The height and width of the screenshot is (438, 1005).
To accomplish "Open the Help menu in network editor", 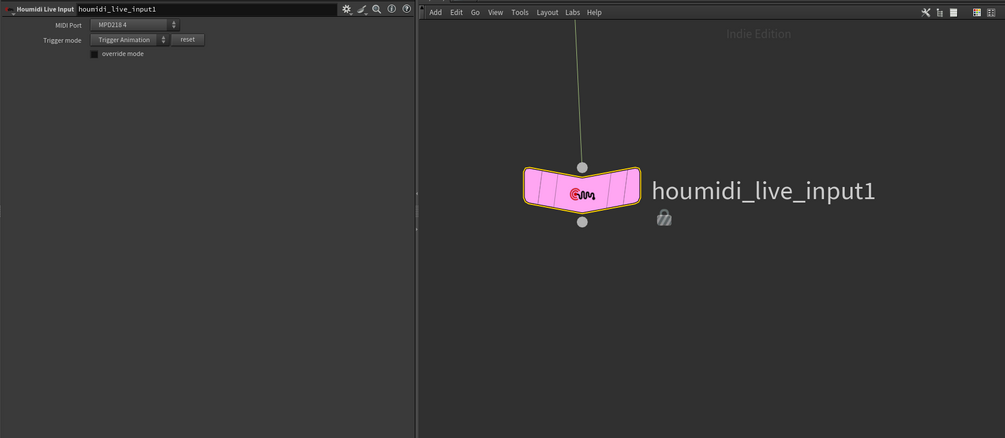I will click(594, 13).
